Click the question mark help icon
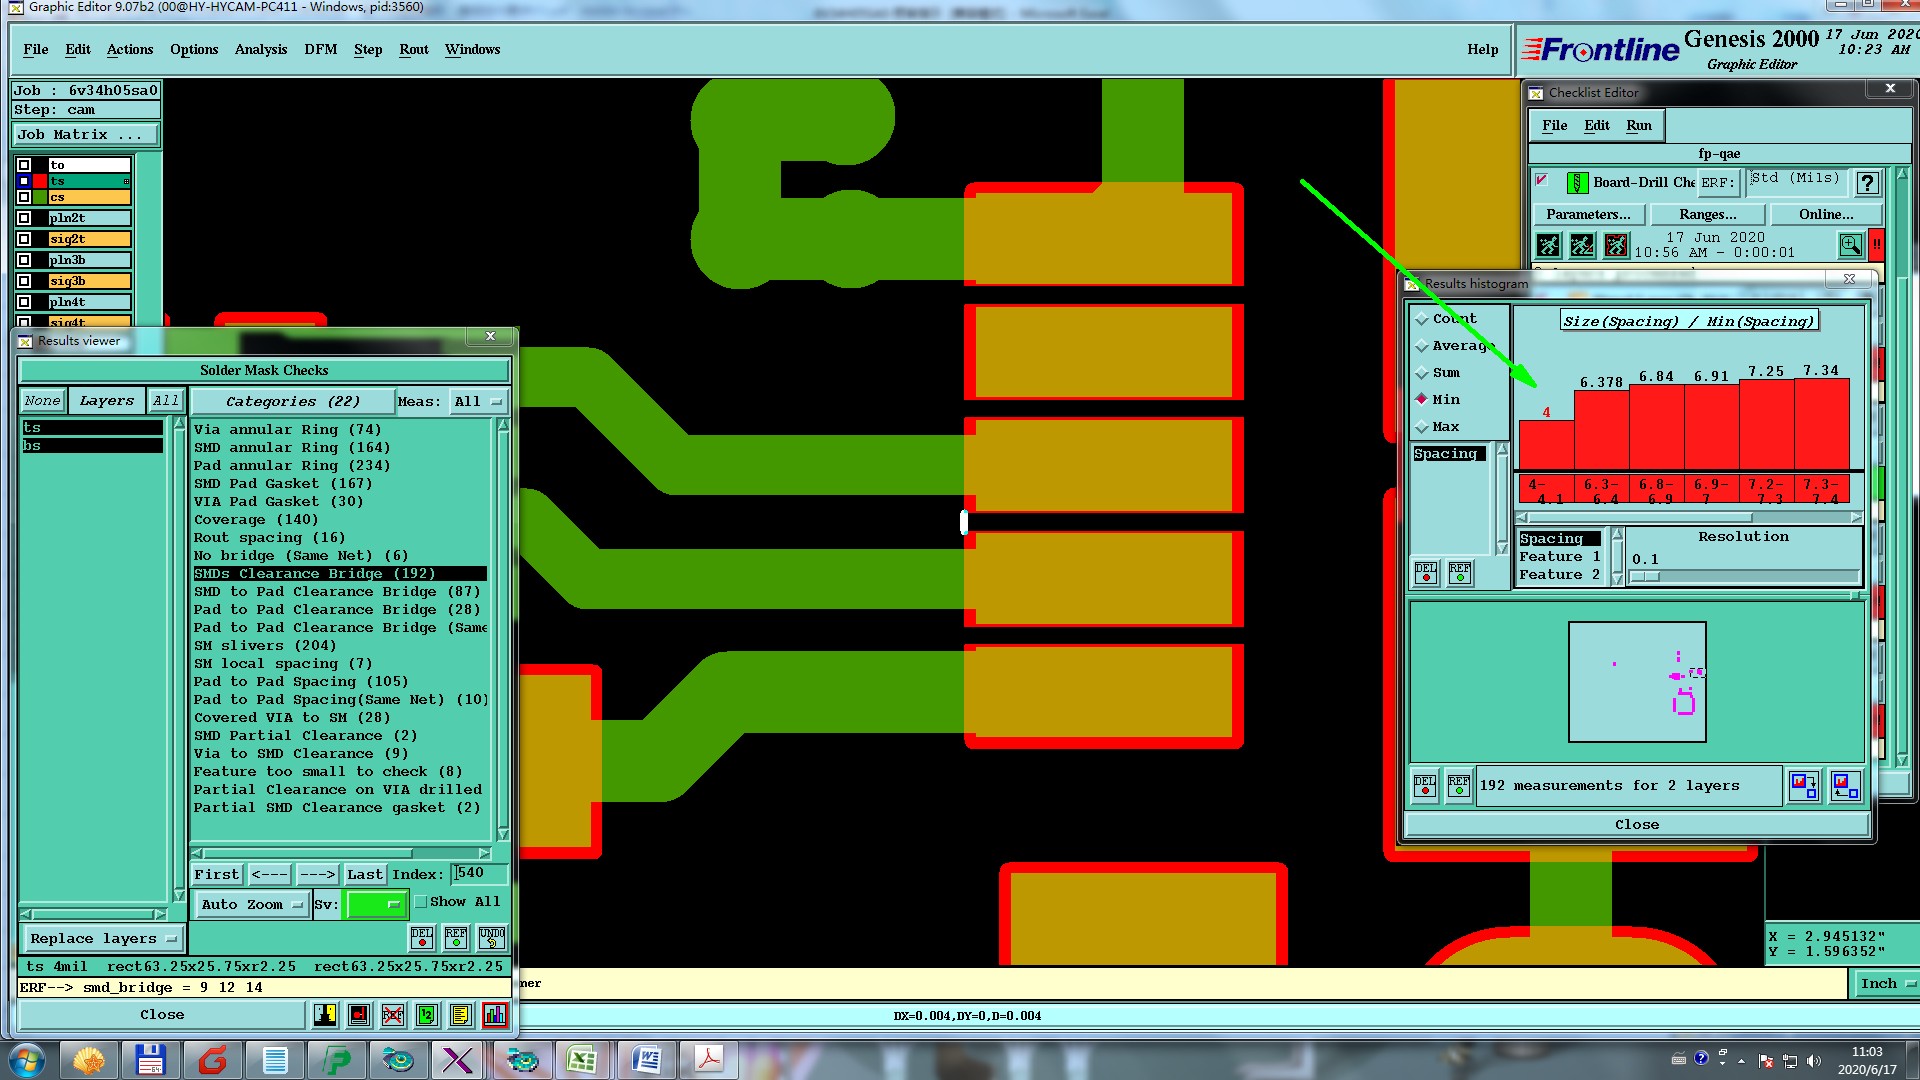Image resolution: width=1920 pixels, height=1080 pixels. click(x=1866, y=183)
